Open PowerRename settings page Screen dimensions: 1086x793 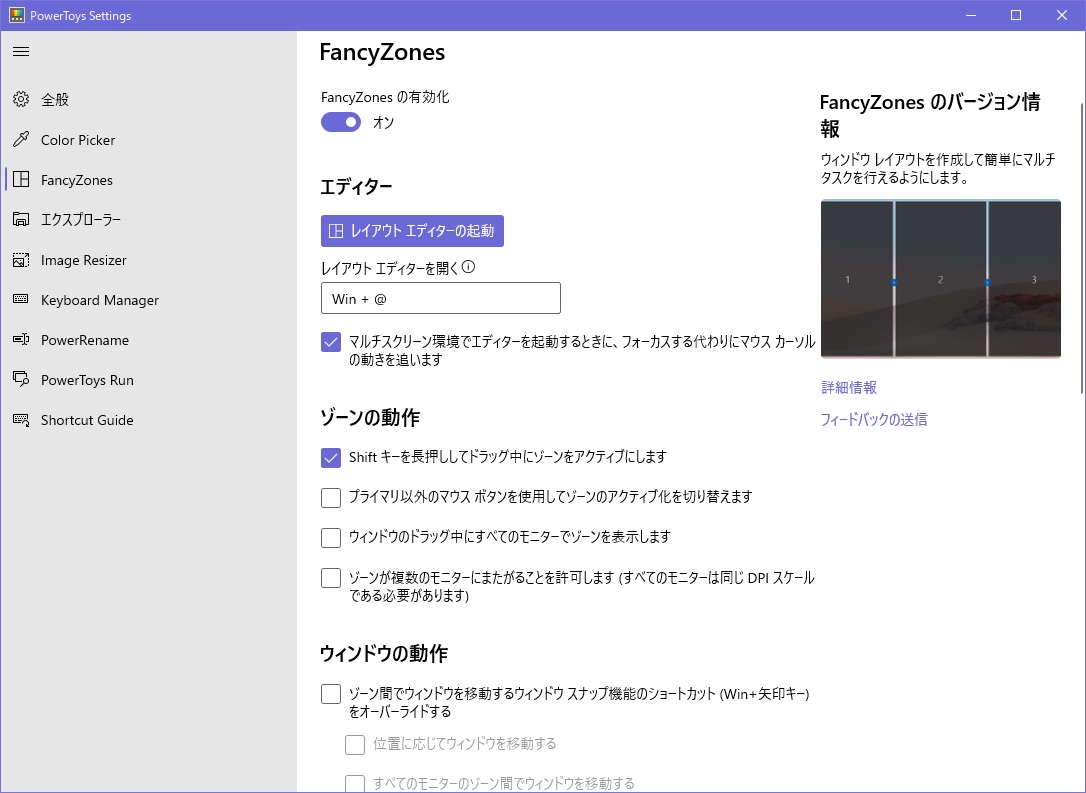(148, 339)
